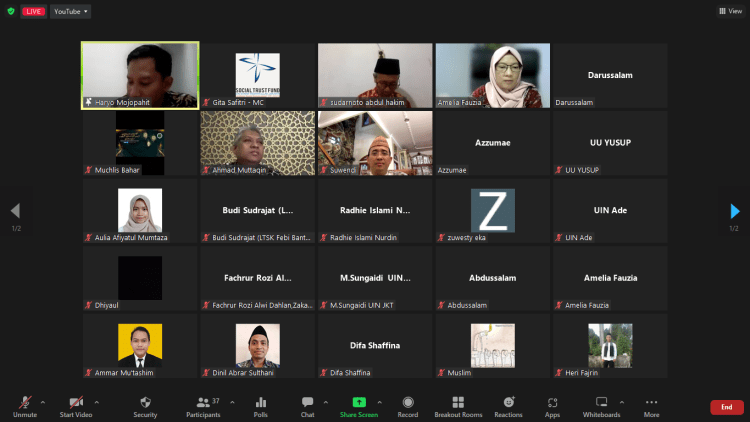
Task: Select zuwesty eka's Z avatar tile
Action: pos(493,211)
